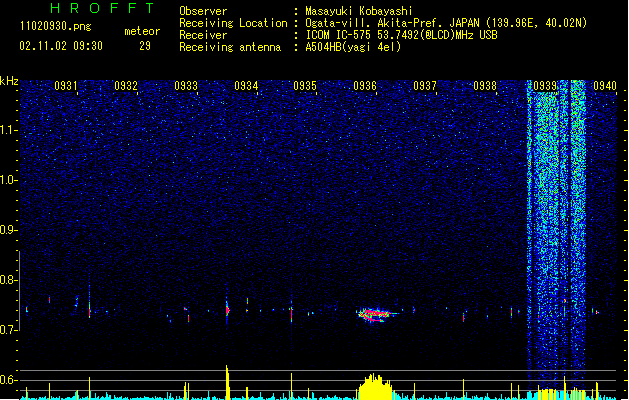The image size is (629, 400).
Task: Click the 'Observer' field label
Action: point(203,11)
